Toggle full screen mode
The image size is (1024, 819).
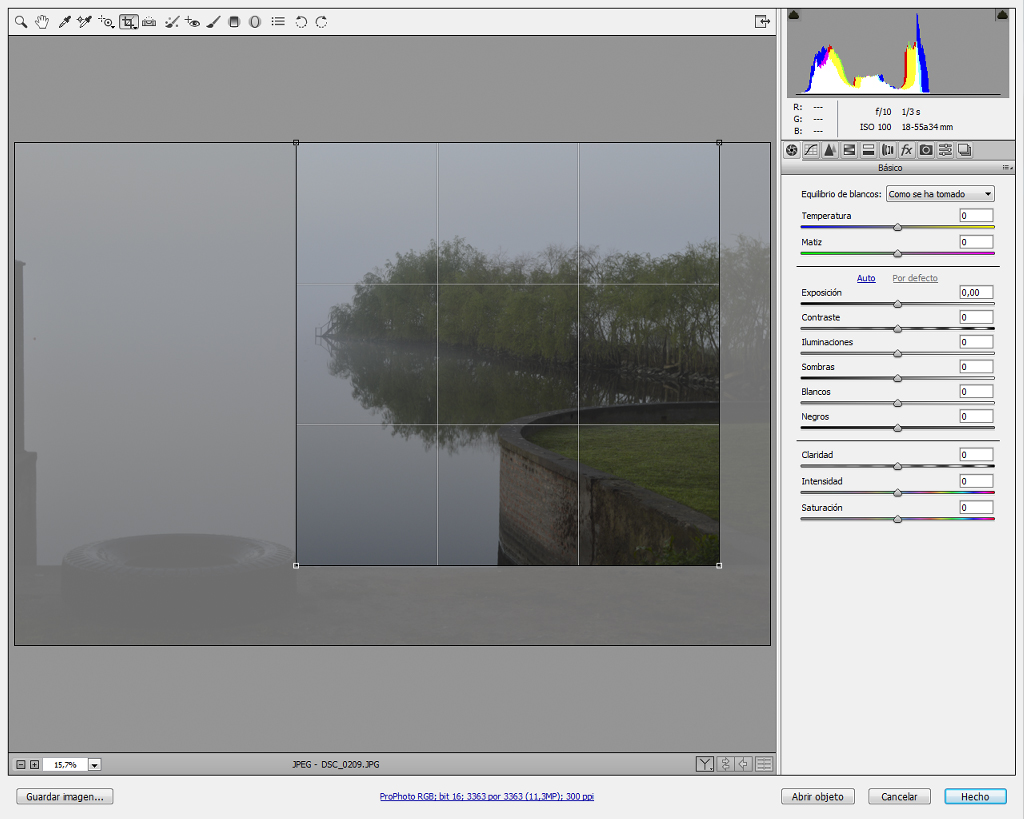[762, 22]
